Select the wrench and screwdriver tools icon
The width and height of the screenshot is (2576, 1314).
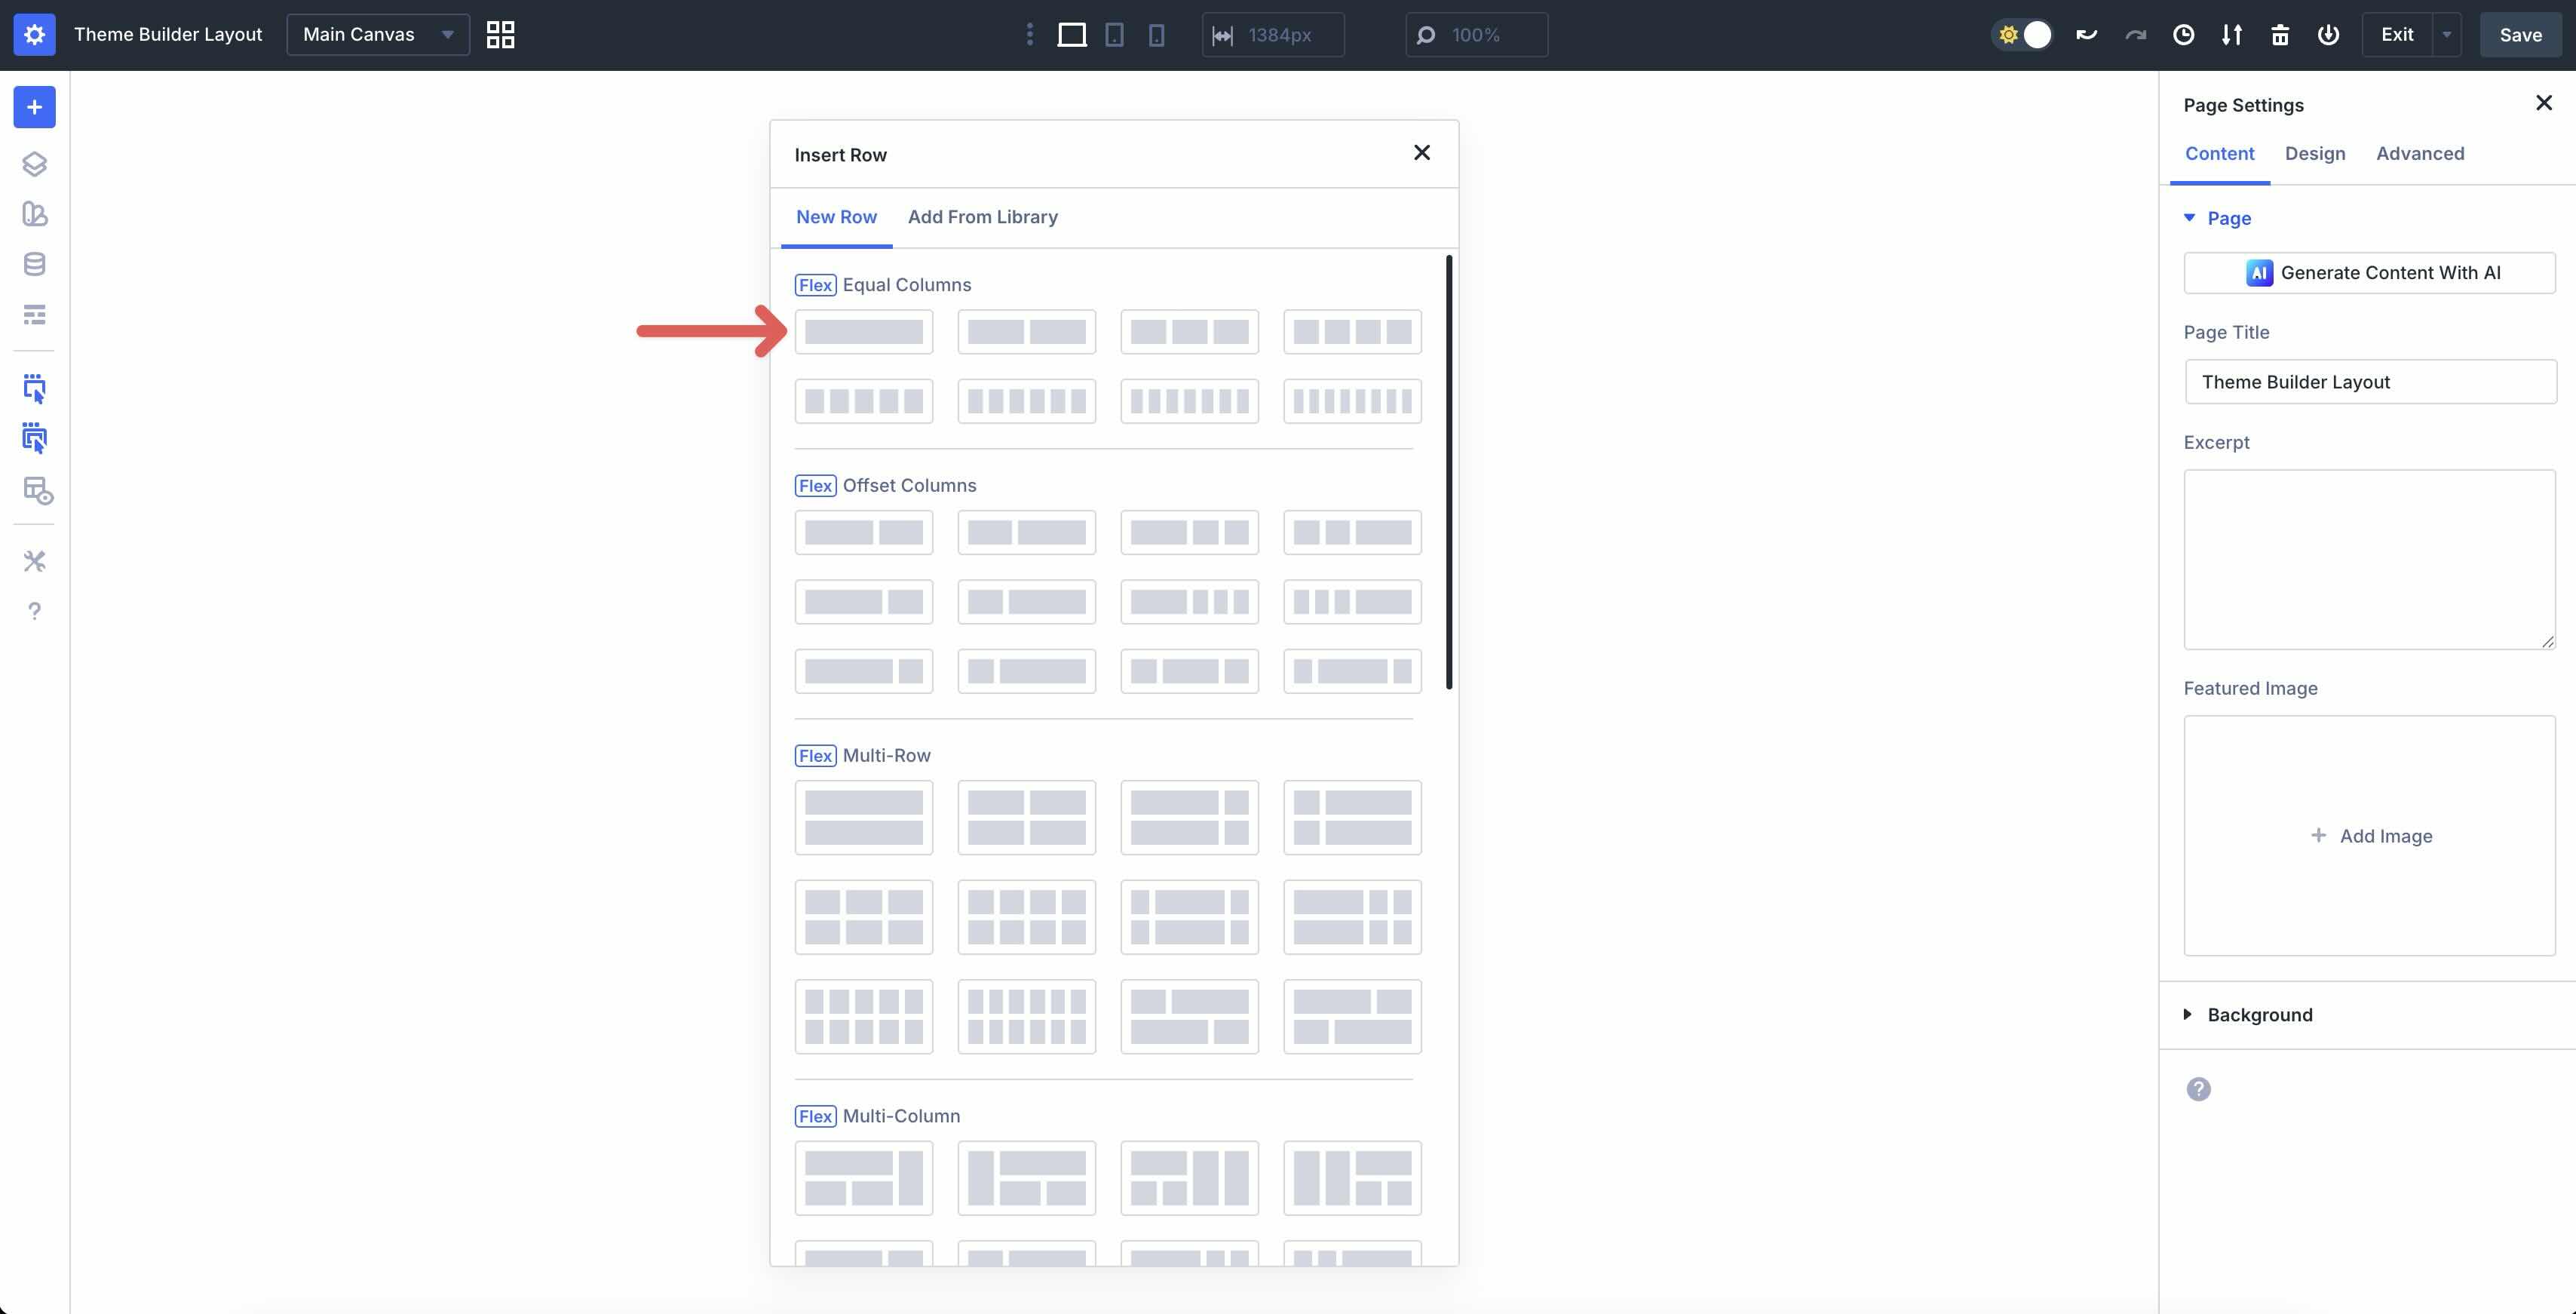tap(34, 561)
